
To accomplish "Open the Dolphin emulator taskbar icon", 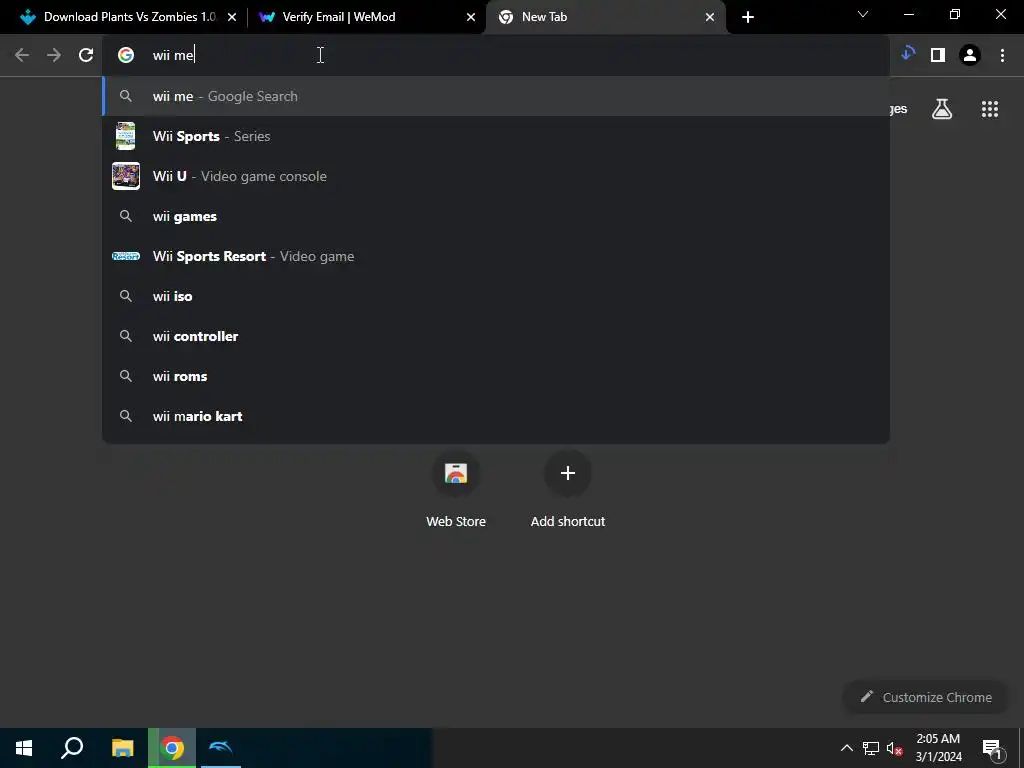I will tap(221, 748).
